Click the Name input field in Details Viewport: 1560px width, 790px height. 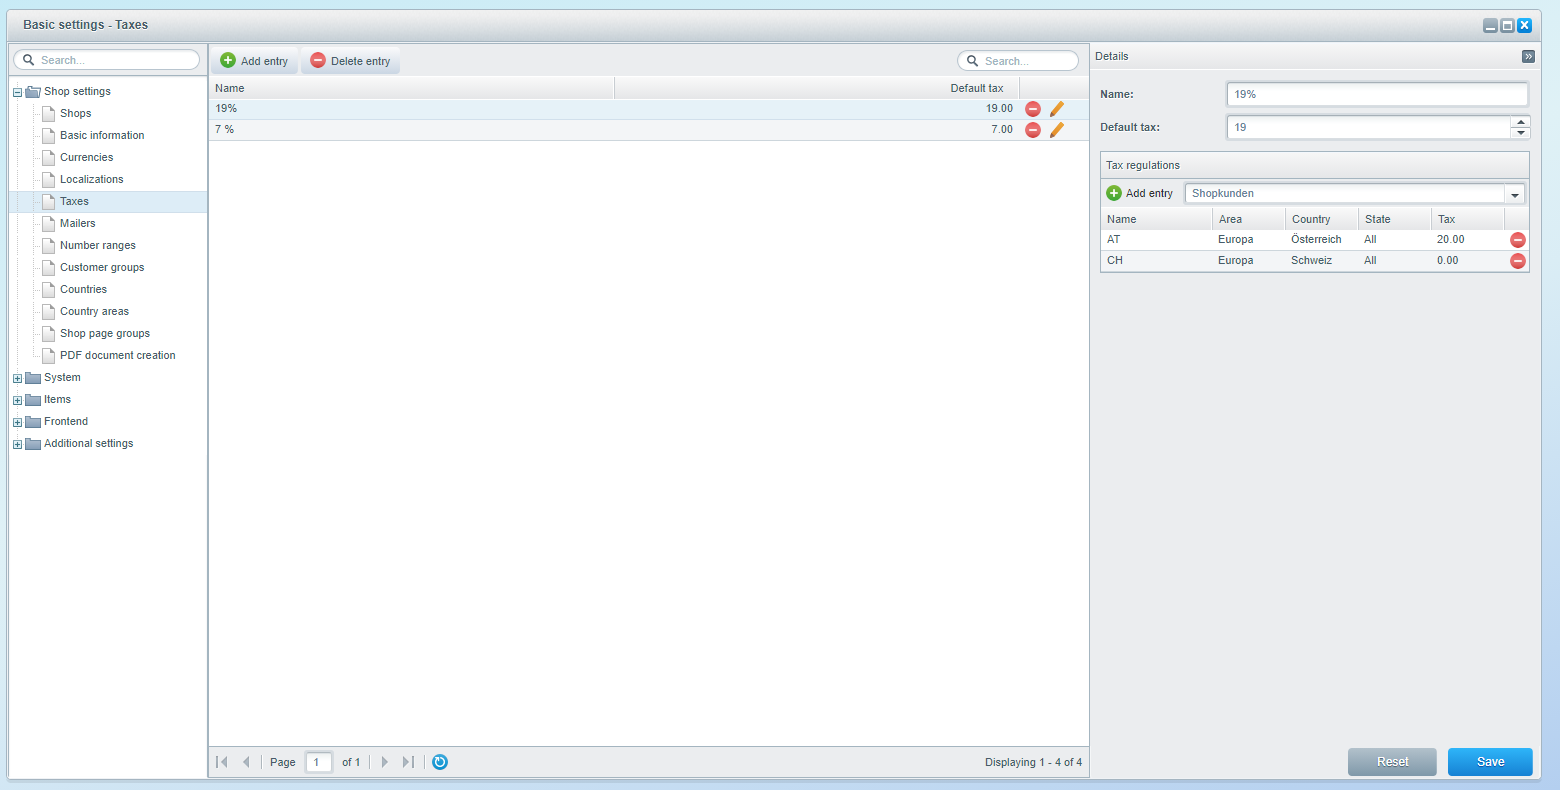pos(1376,94)
